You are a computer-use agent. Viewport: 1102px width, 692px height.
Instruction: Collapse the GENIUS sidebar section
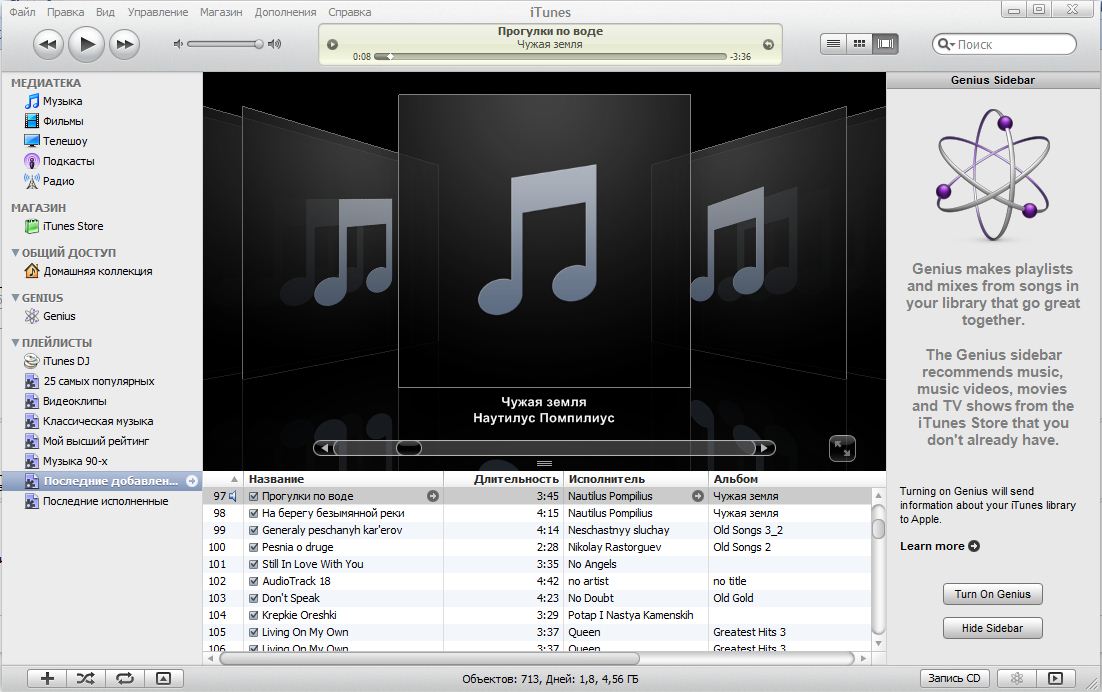(x=15, y=298)
